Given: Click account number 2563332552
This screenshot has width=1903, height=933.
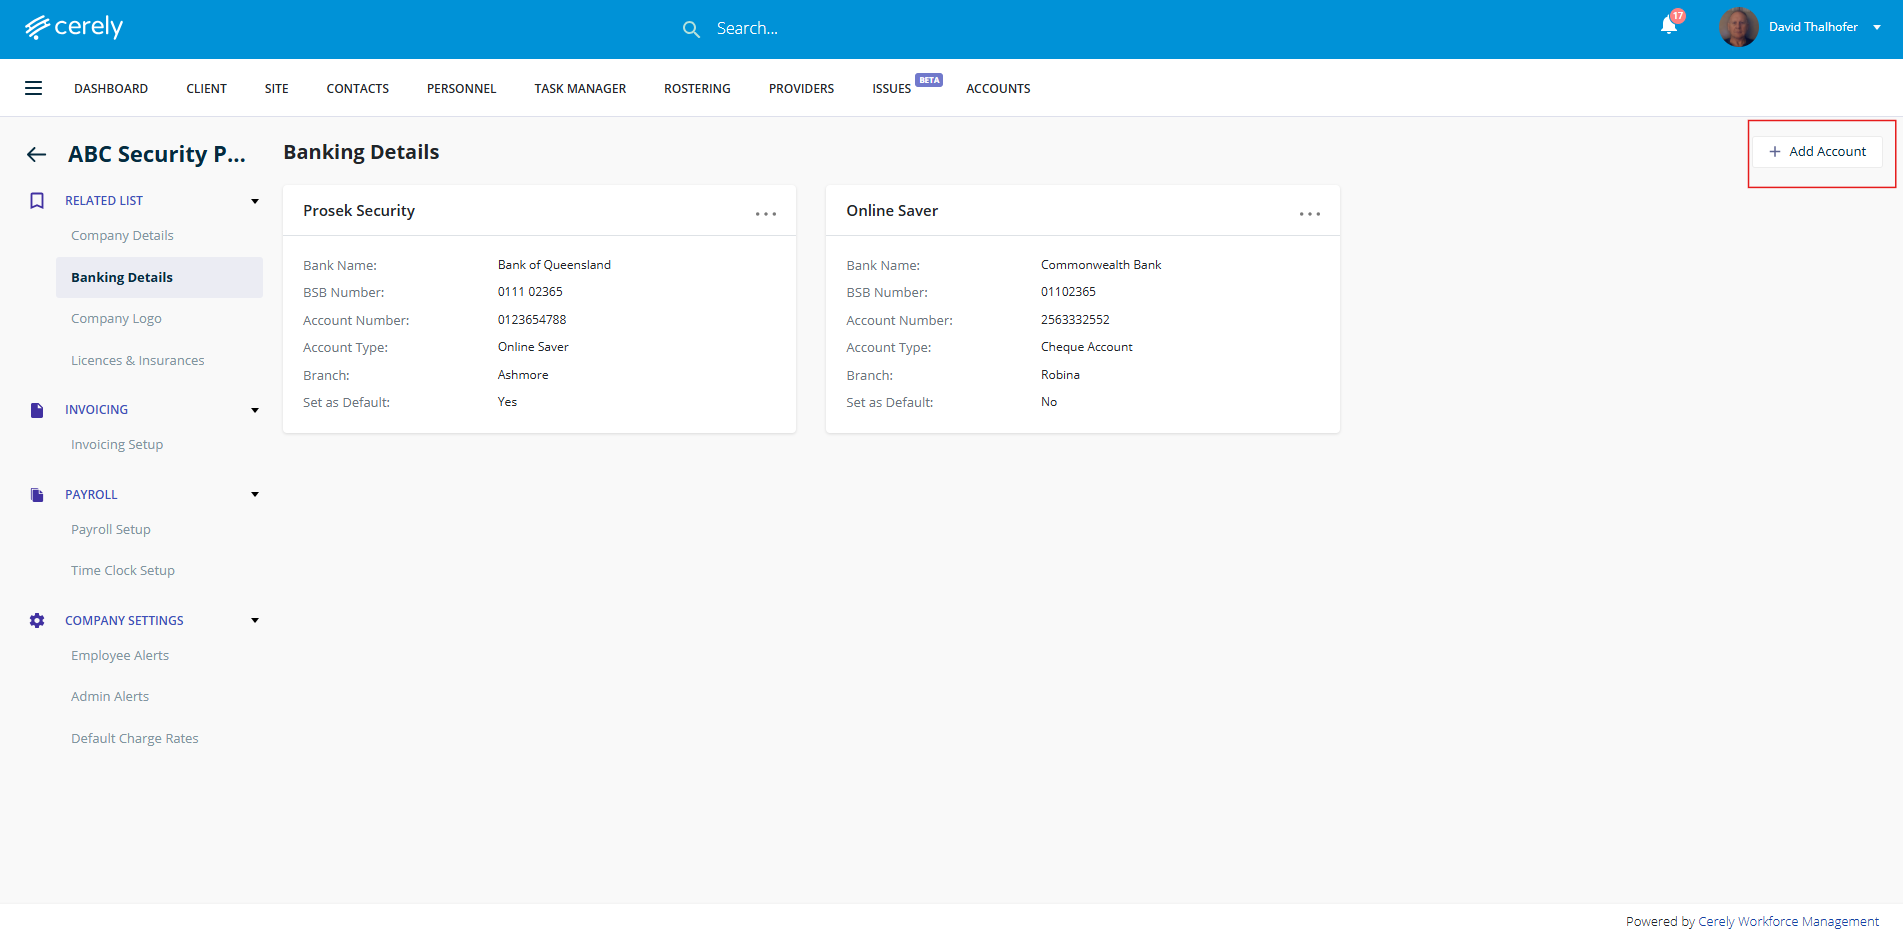Looking at the screenshot, I should tap(1075, 320).
